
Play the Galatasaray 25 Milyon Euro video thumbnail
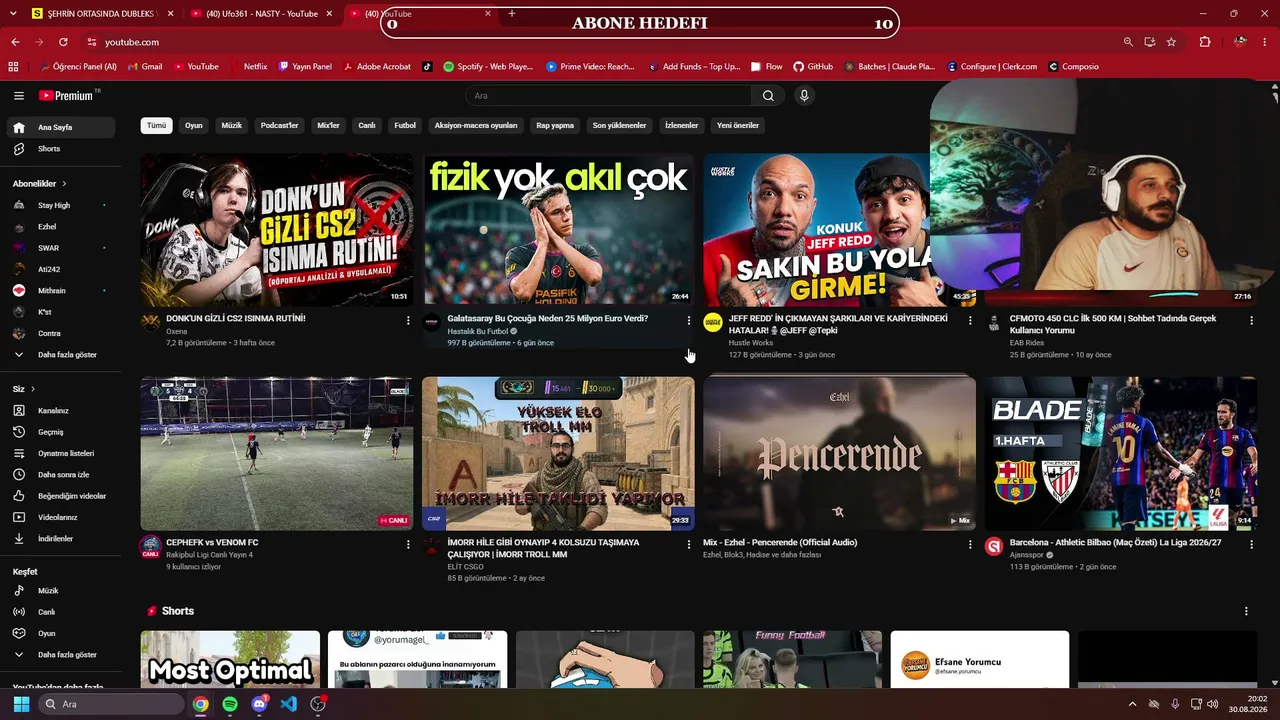pos(558,229)
